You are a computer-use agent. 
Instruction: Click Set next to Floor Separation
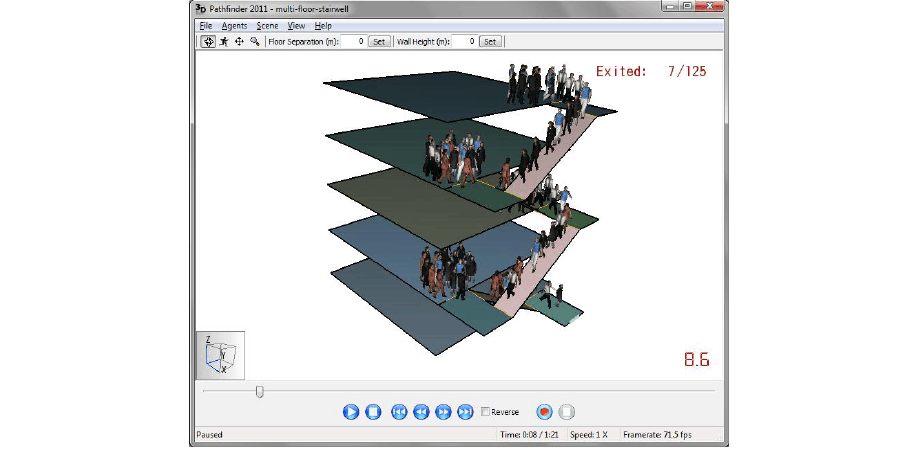click(379, 42)
